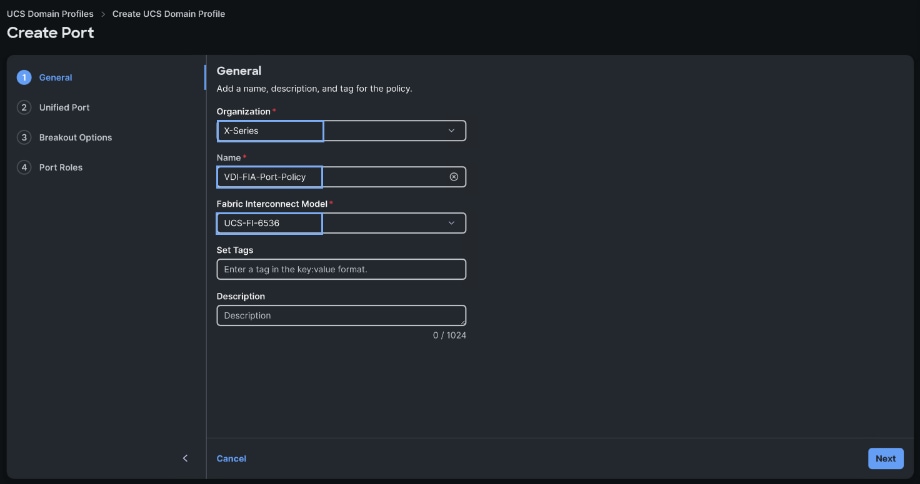Select the step 4 circle icon
The height and width of the screenshot is (484, 920).
click(24, 167)
